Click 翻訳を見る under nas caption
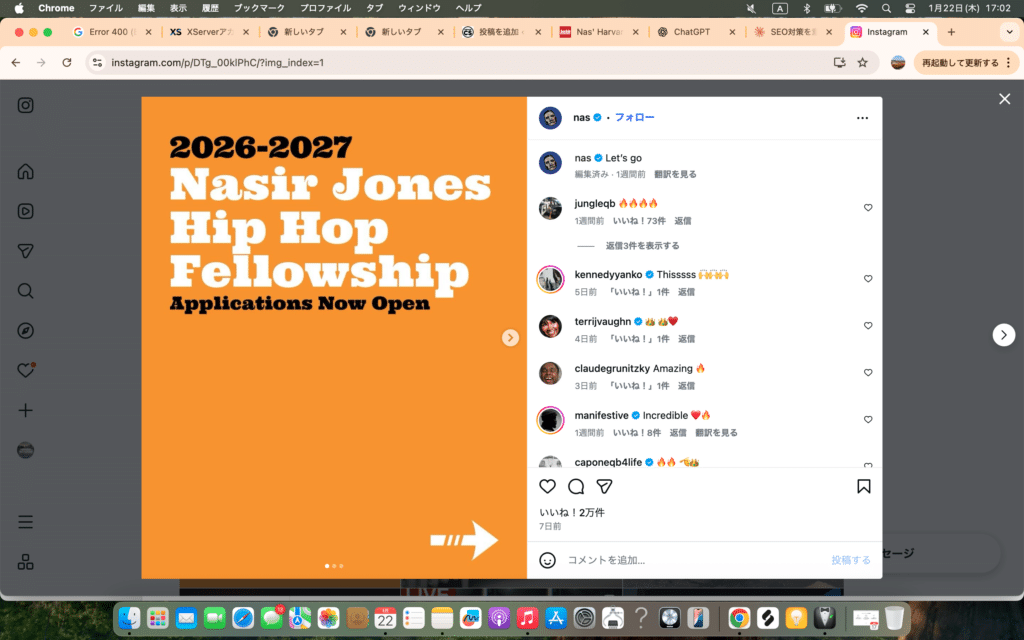Image resolution: width=1024 pixels, height=640 pixels. pos(675,174)
